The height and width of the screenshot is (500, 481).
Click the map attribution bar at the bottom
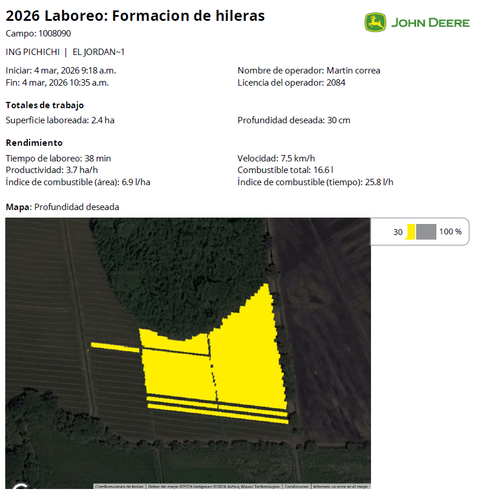point(232,486)
